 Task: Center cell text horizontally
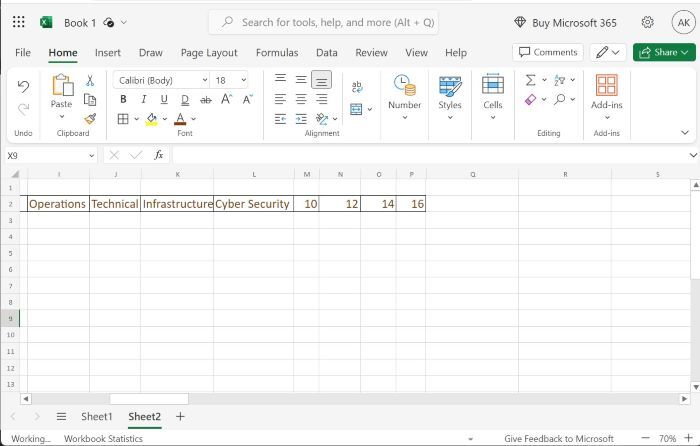301,99
